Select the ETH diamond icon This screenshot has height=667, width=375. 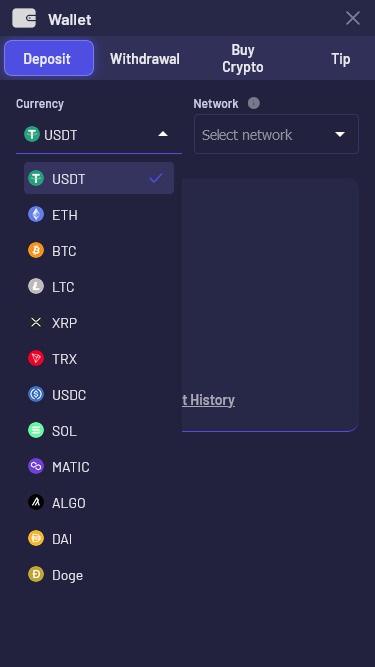tap(36, 214)
